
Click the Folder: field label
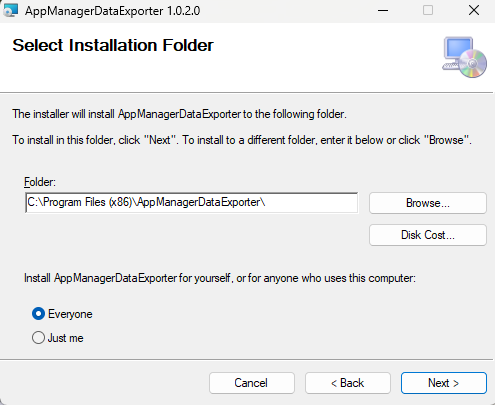40,182
